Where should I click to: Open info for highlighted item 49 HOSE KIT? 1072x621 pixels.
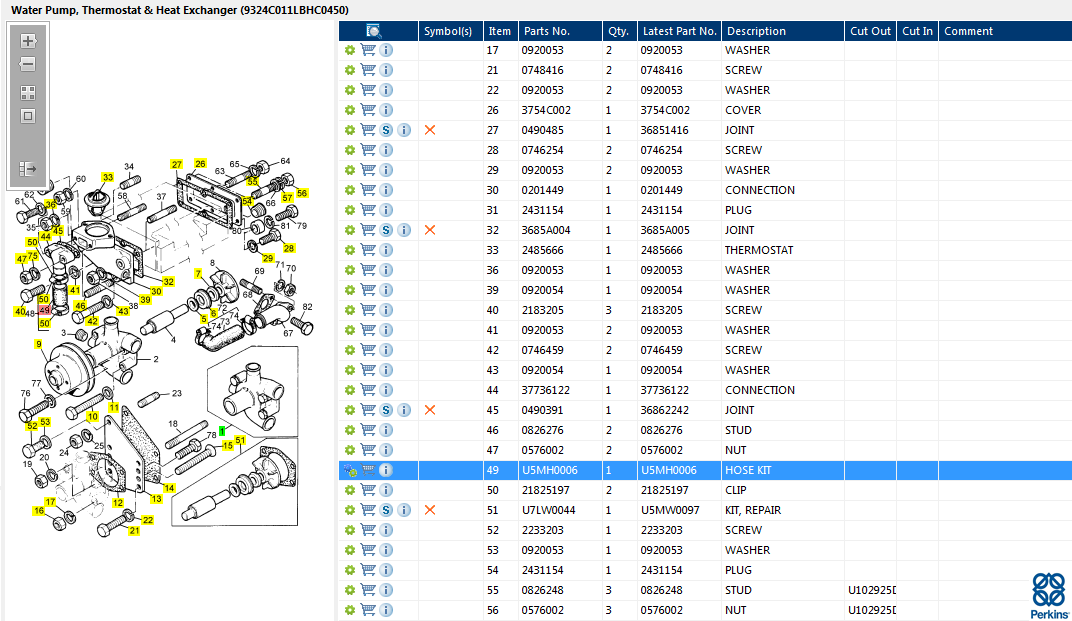386,471
